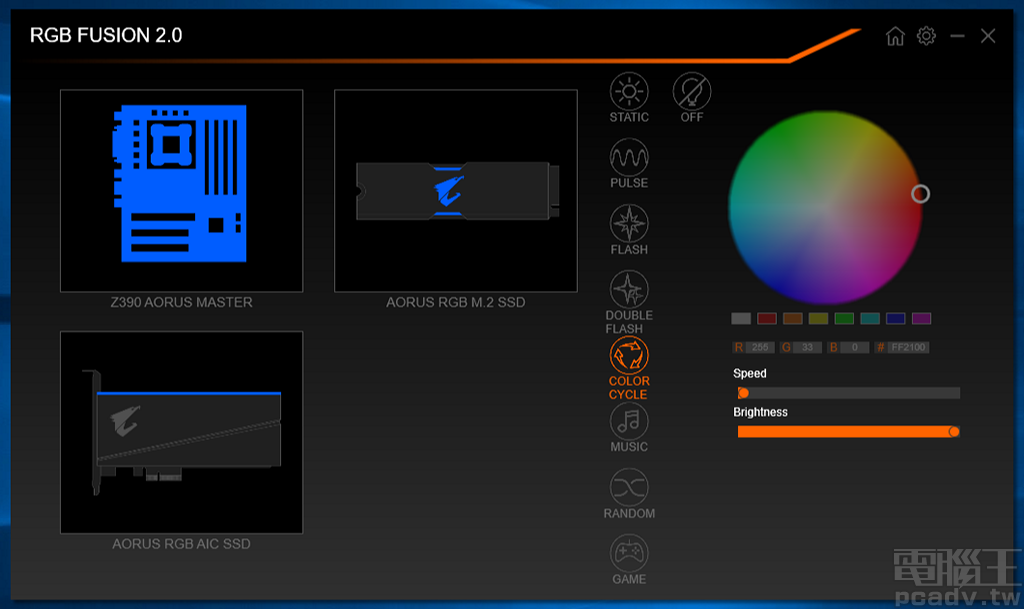Viewport: 1024px width, 609px height.
Task: Open the settings gear
Action: pyautogui.click(x=926, y=36)
